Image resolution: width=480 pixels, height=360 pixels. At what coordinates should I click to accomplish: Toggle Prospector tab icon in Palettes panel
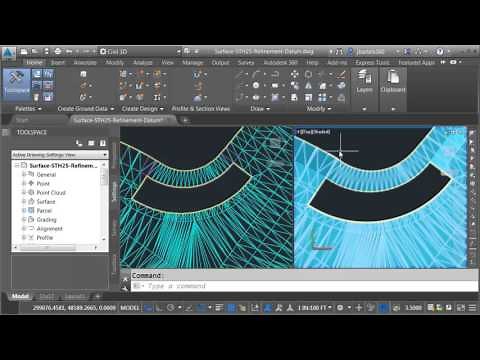pos(37,74)
